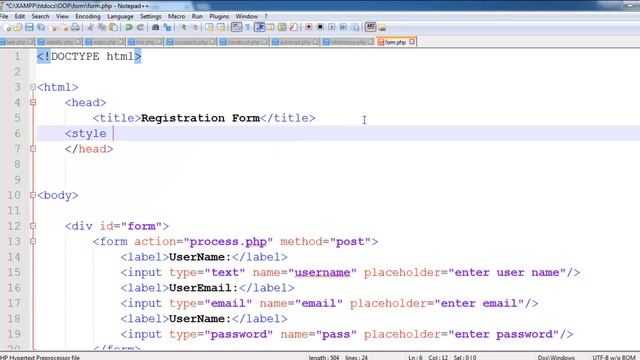Switch to the visibility.php tab
The width and height of the screenshot is (640, 360).
point(59,42)
